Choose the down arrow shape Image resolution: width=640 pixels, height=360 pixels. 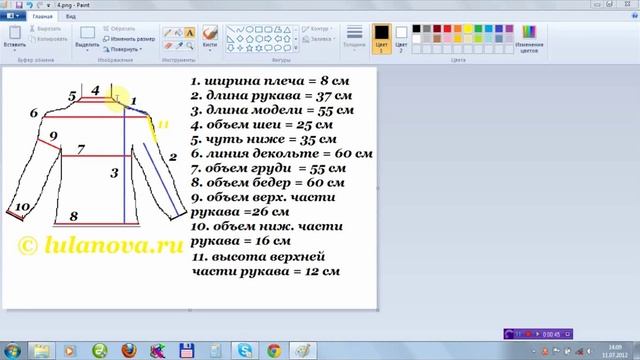coord(230,48)
